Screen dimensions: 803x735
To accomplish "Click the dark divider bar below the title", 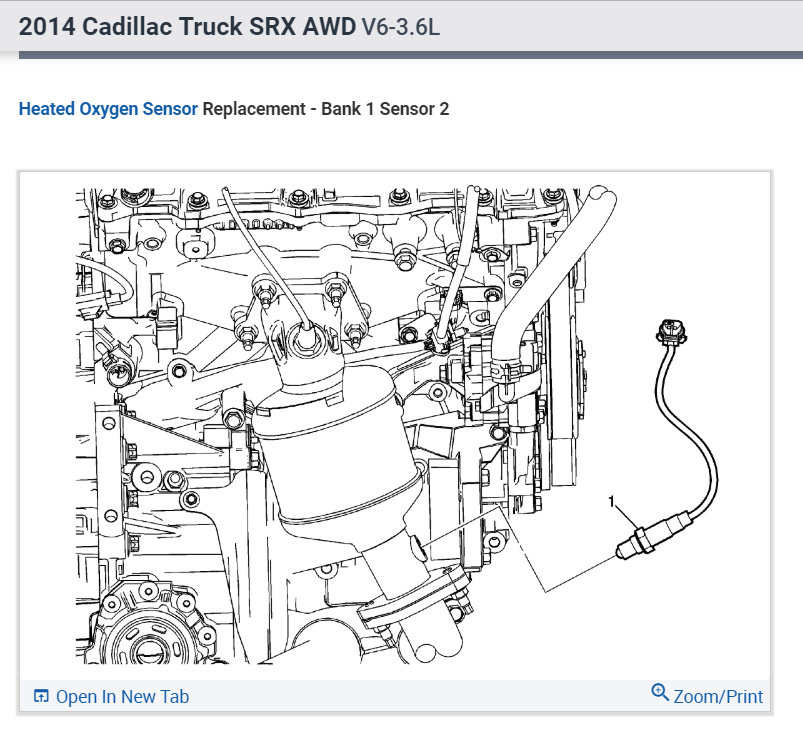I will 411,55.
